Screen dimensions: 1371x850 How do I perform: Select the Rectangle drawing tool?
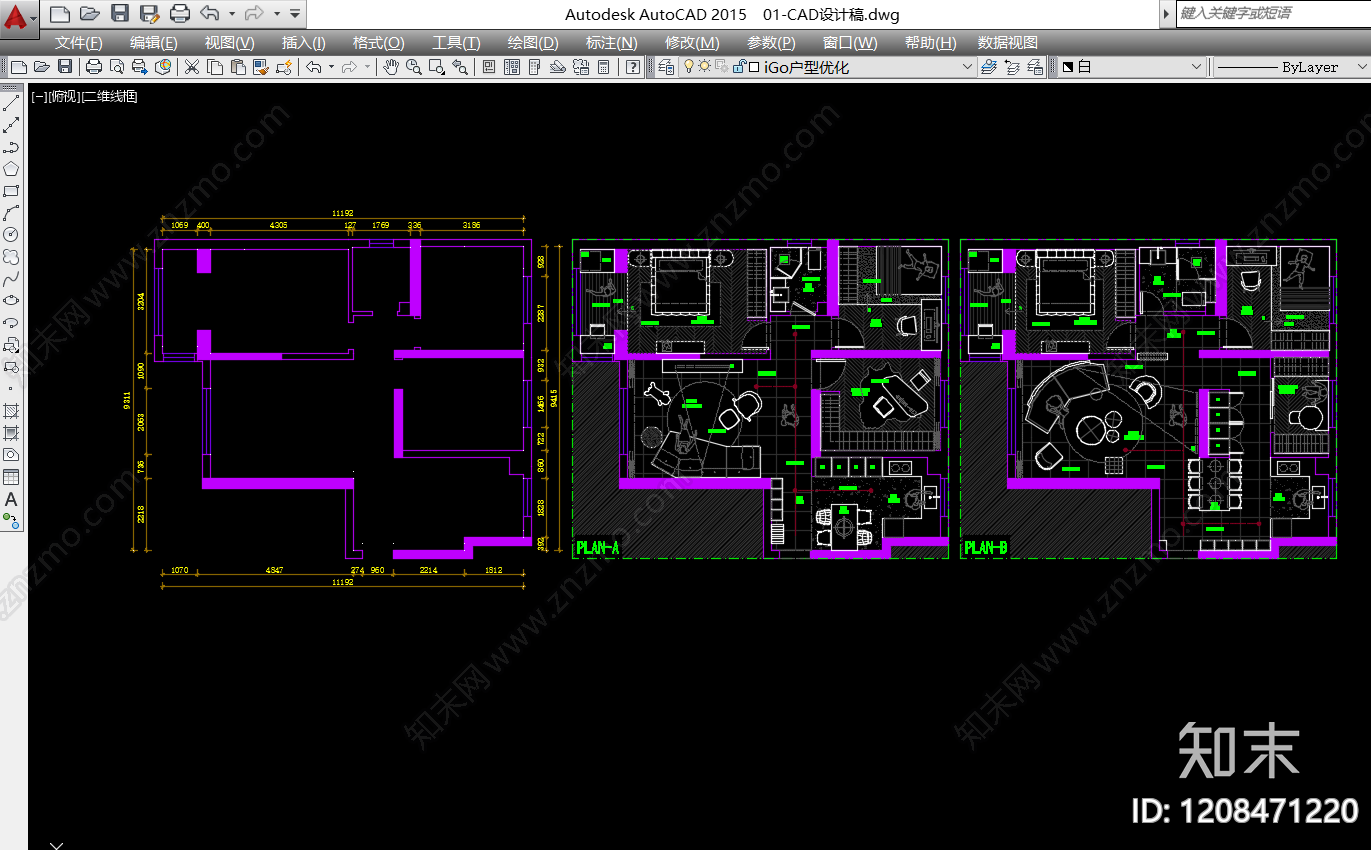pyautogui.click(x=12, y=191)
